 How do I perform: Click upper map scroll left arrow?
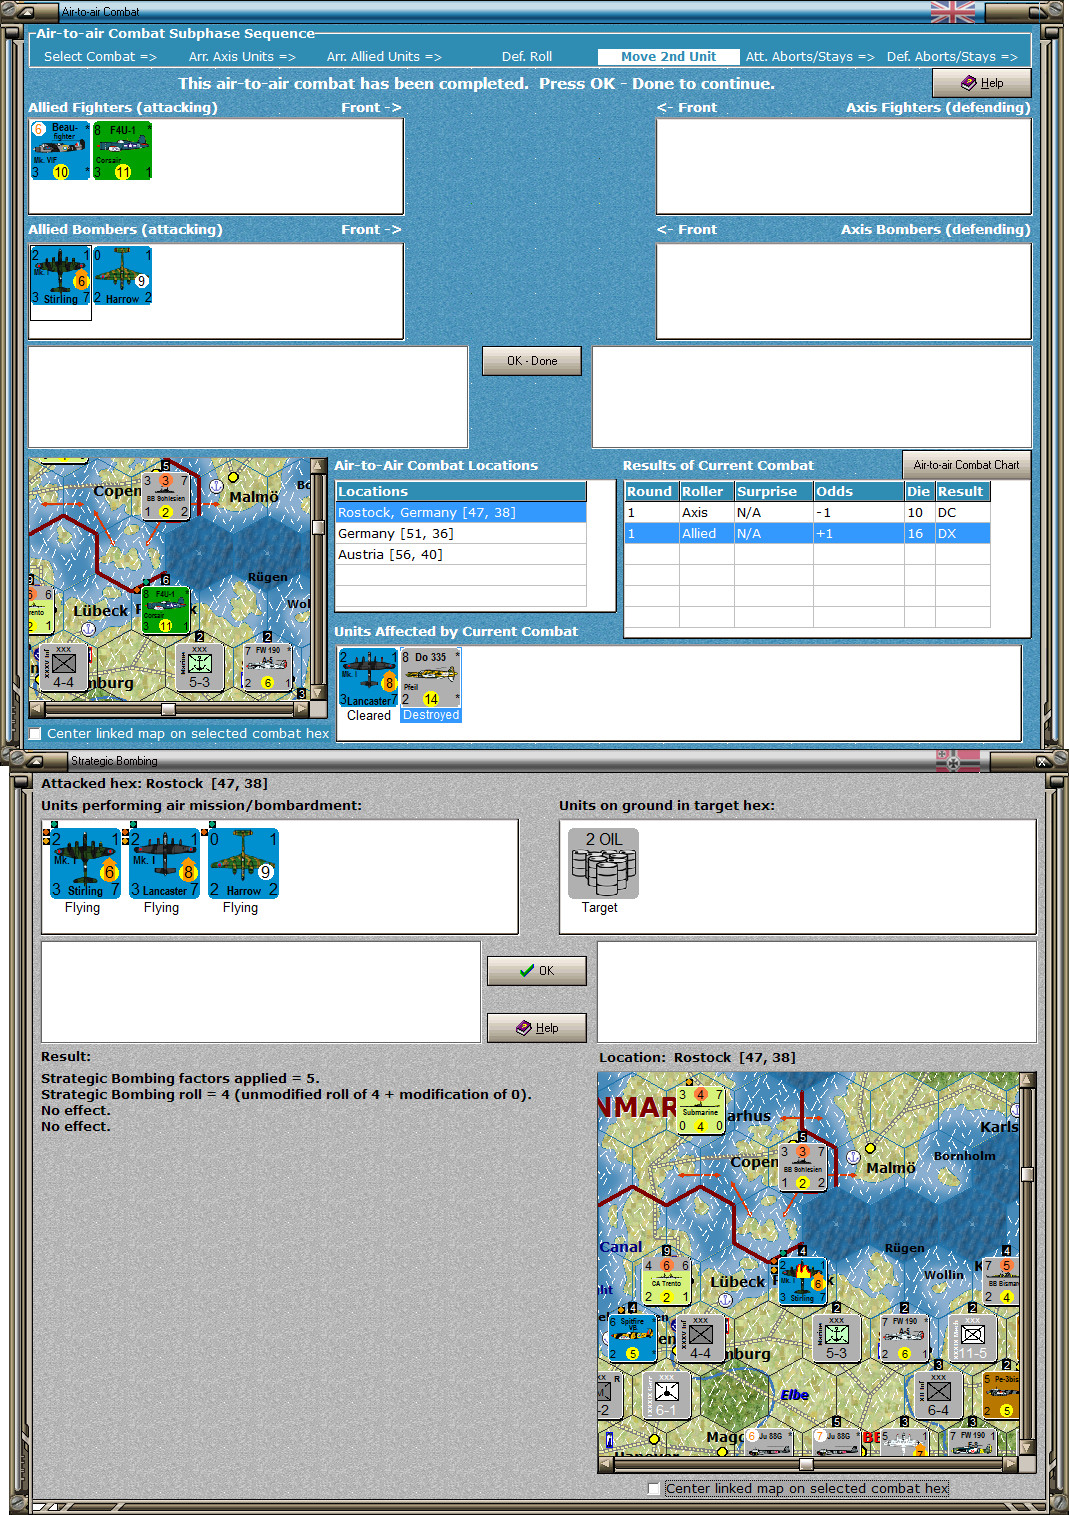pos(37,709)
